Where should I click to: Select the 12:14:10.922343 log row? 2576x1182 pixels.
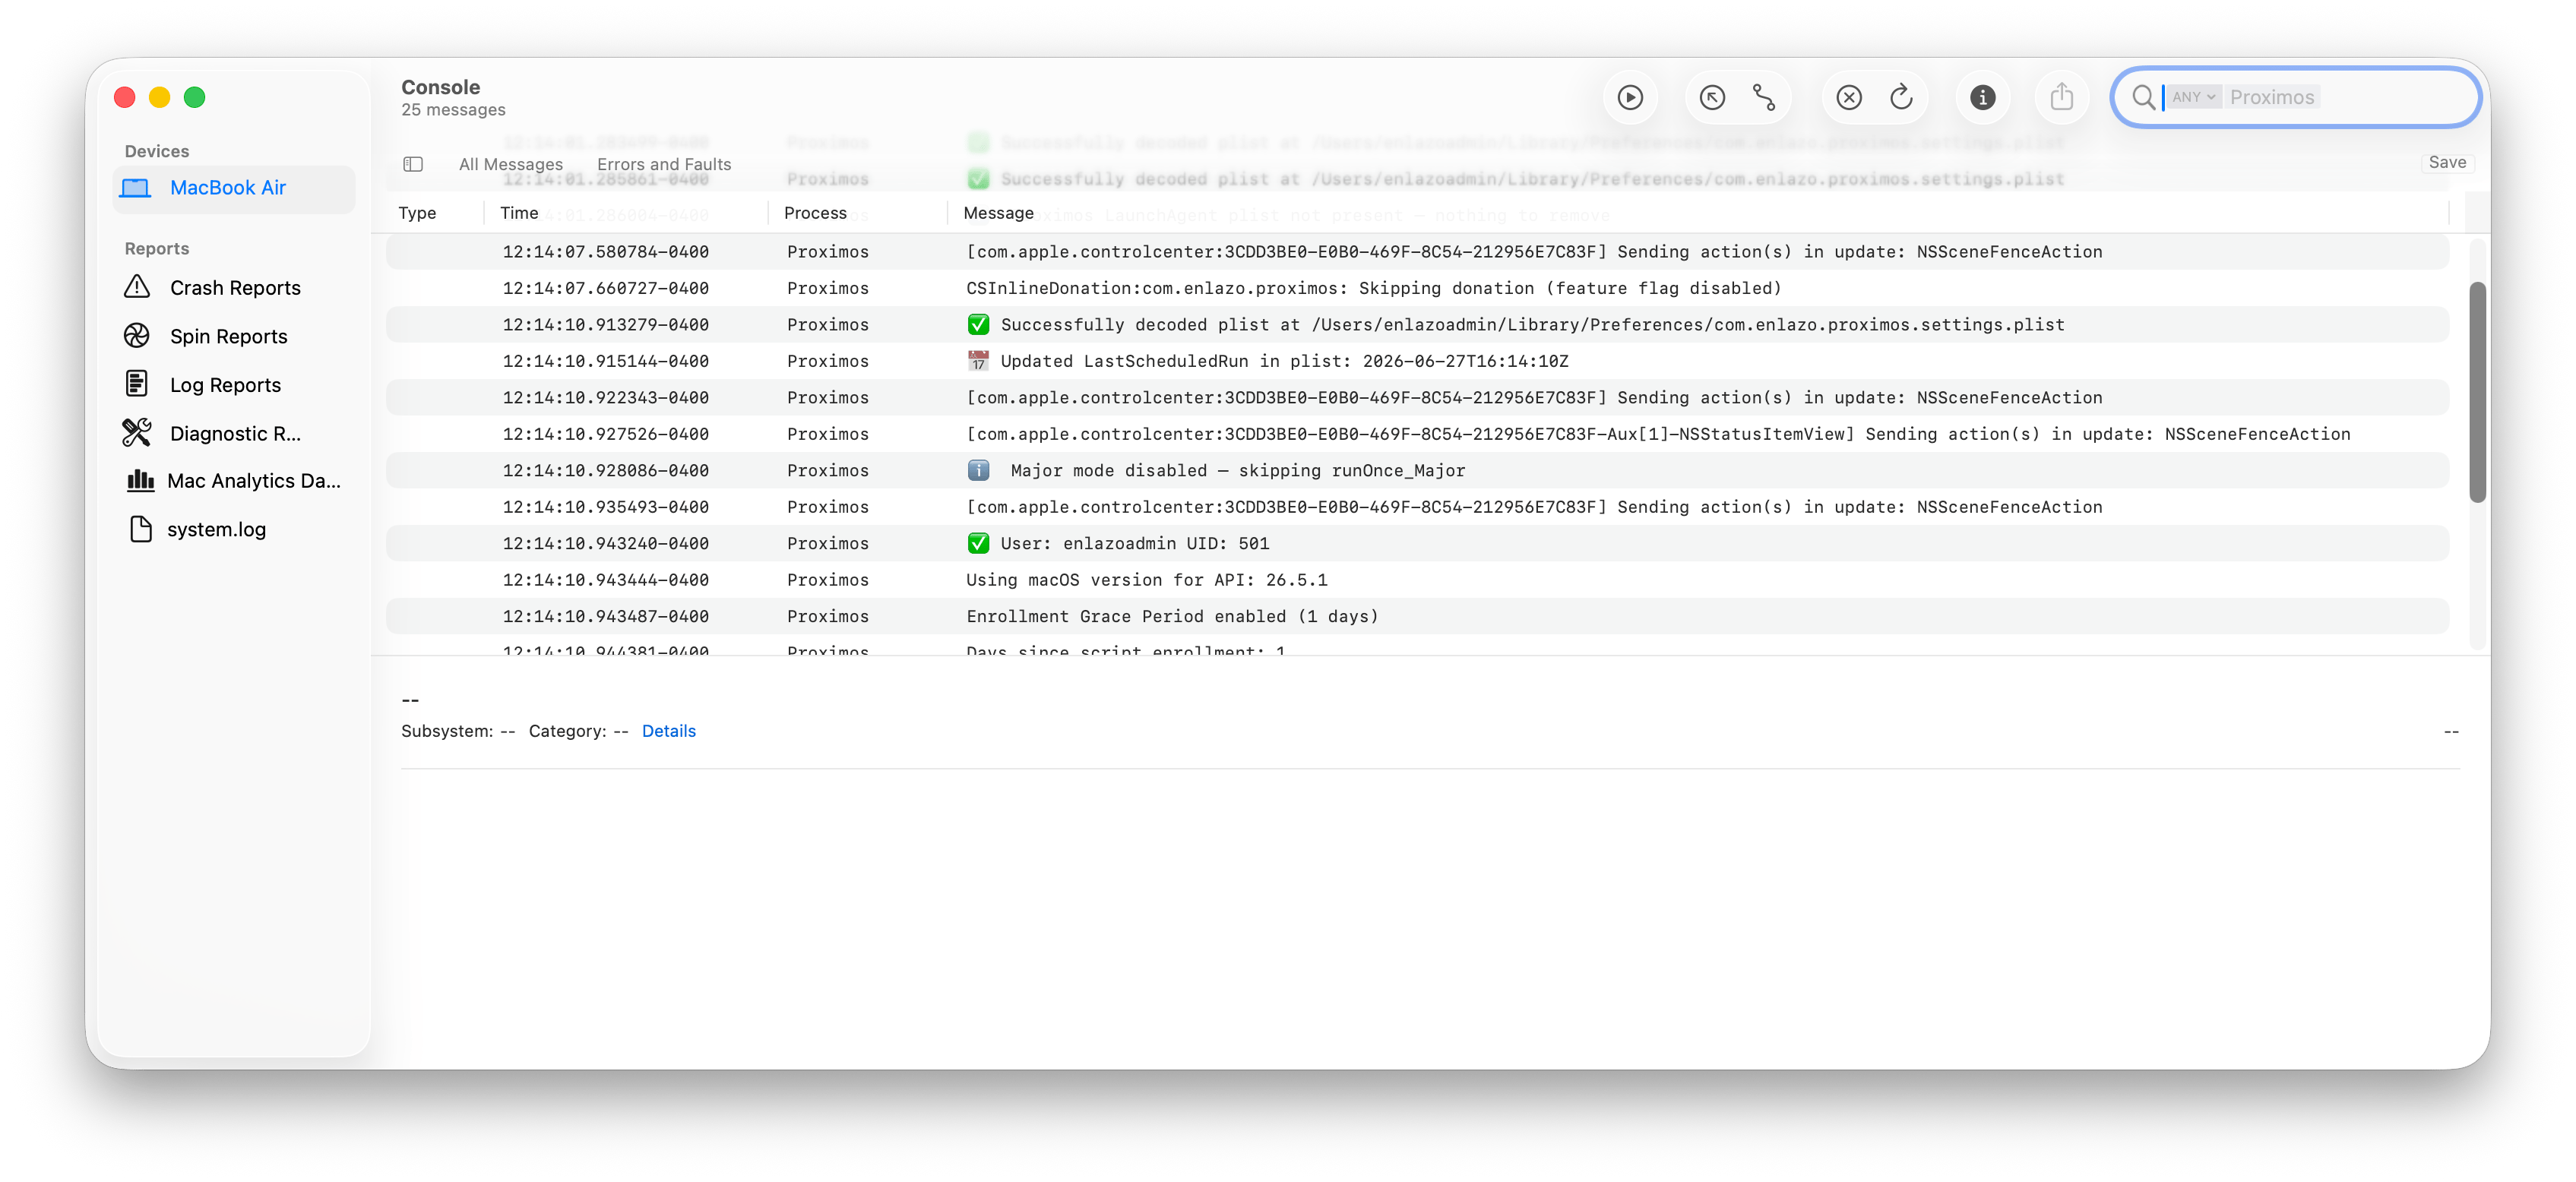click(x=1417, y=398)
